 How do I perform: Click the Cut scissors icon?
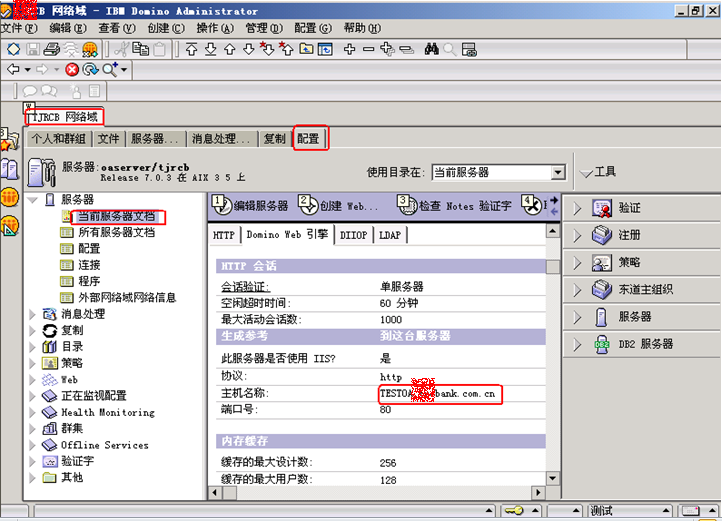pos(122,49)
